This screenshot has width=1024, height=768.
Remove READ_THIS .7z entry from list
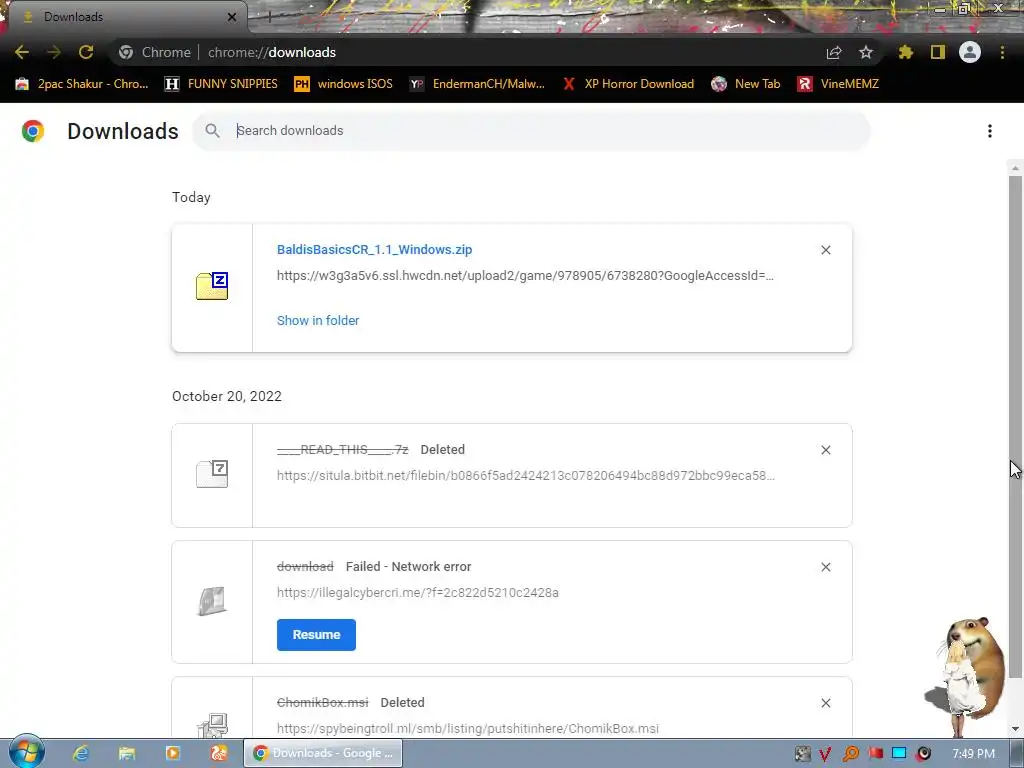click(825, 450)
